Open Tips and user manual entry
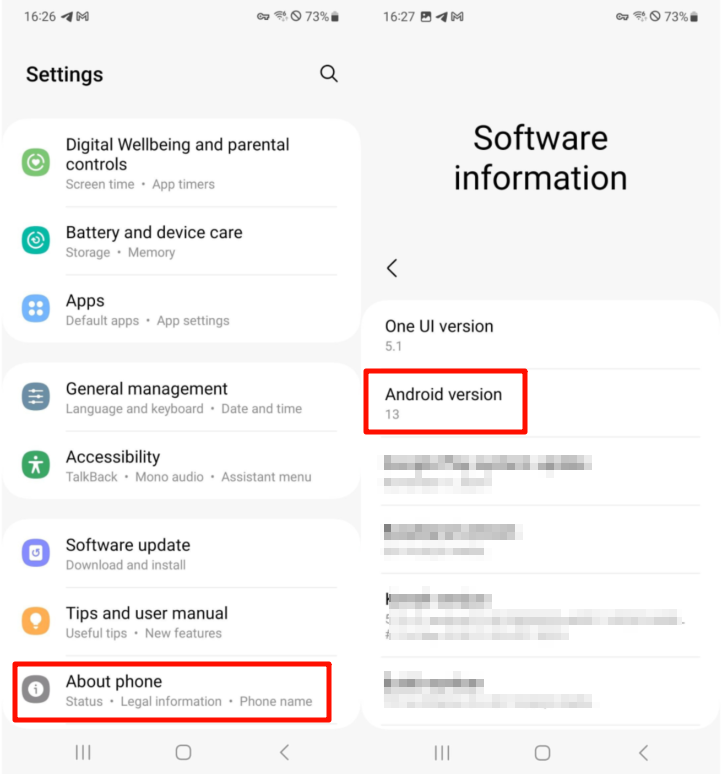The image size is (721, 774). pos(179,622)
